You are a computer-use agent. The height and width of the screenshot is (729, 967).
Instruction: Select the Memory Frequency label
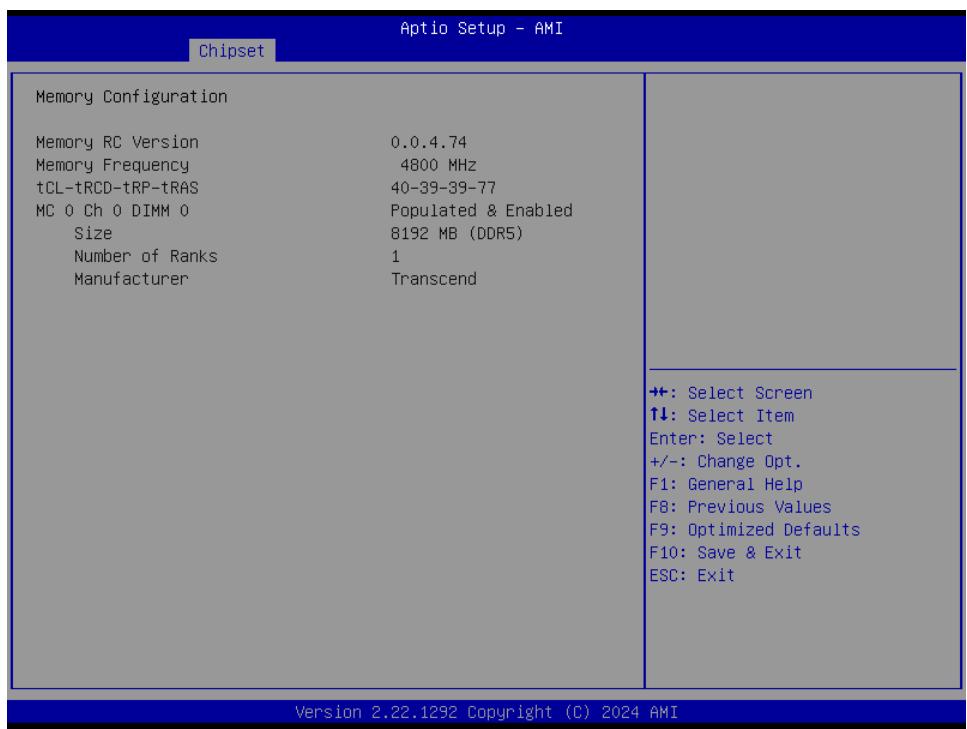coord(112,165)
